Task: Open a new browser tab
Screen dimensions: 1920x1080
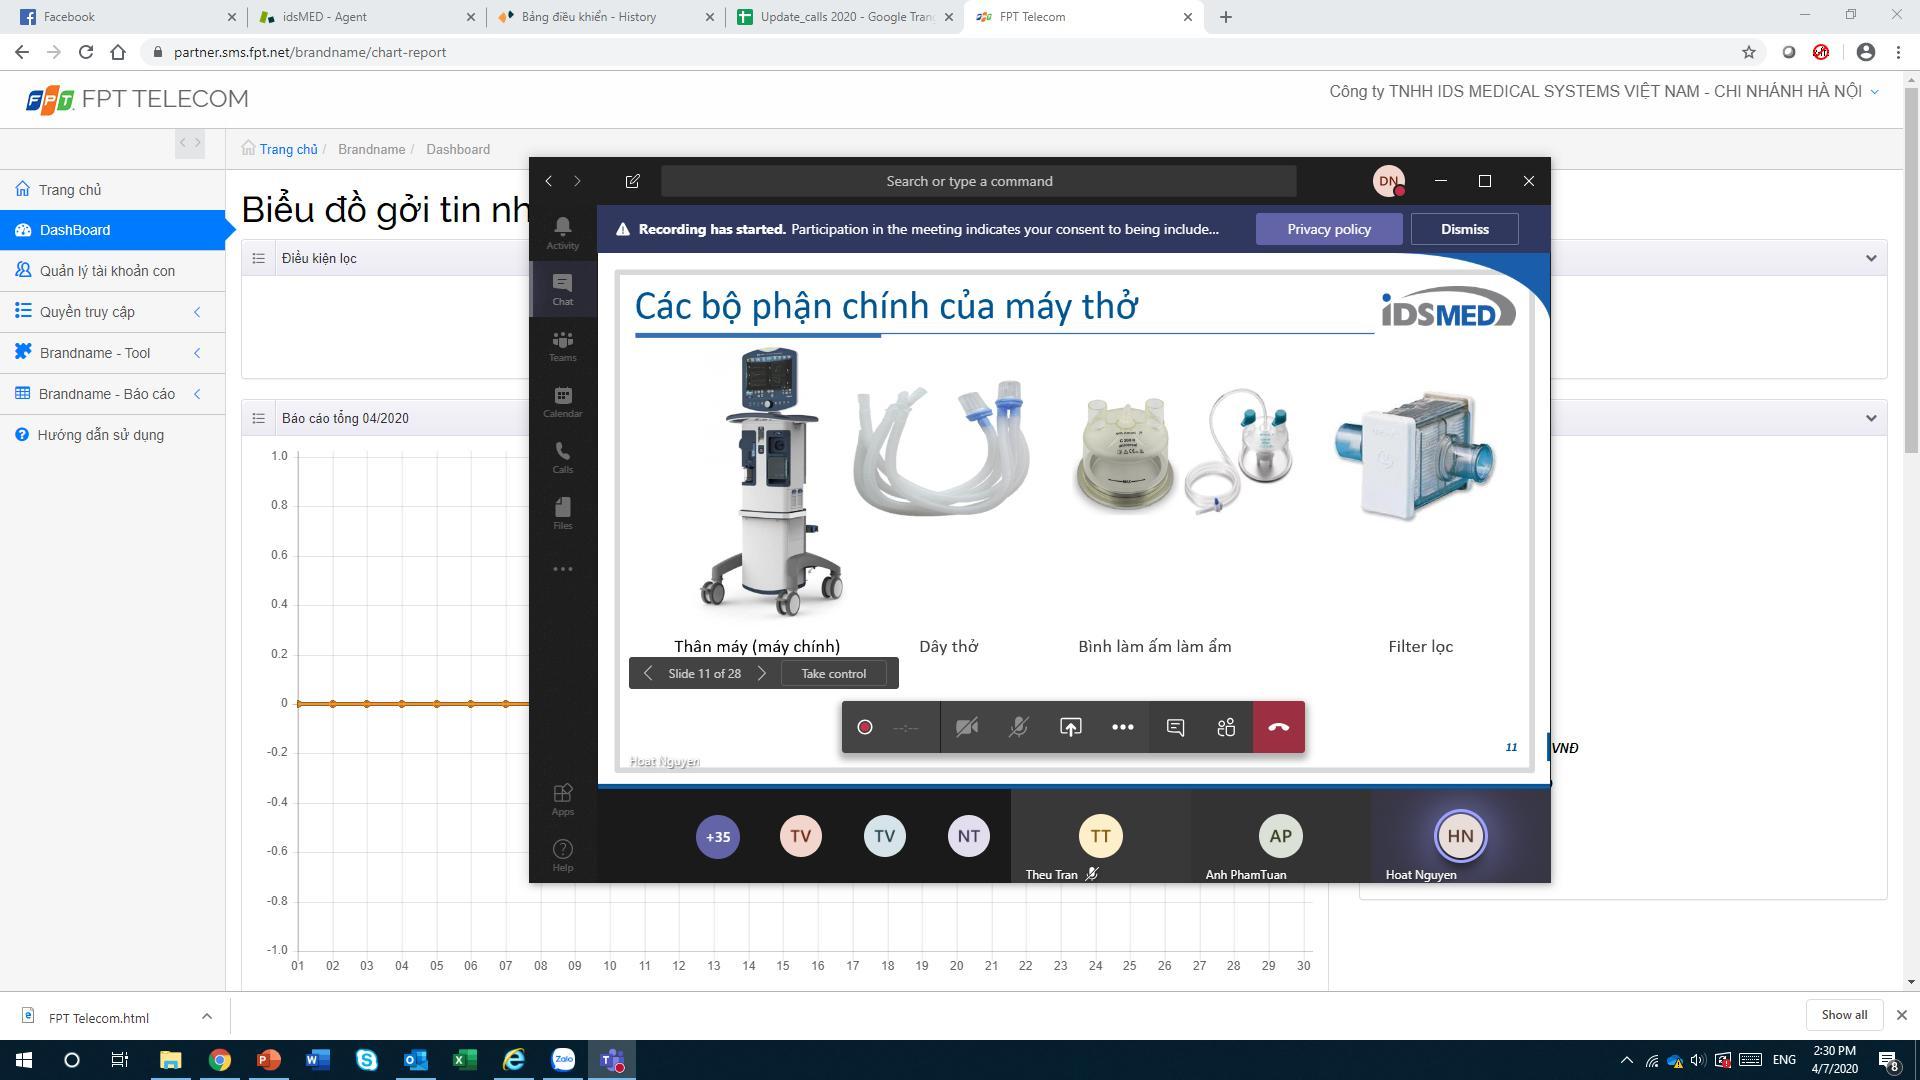Action: coord(1225,17)
